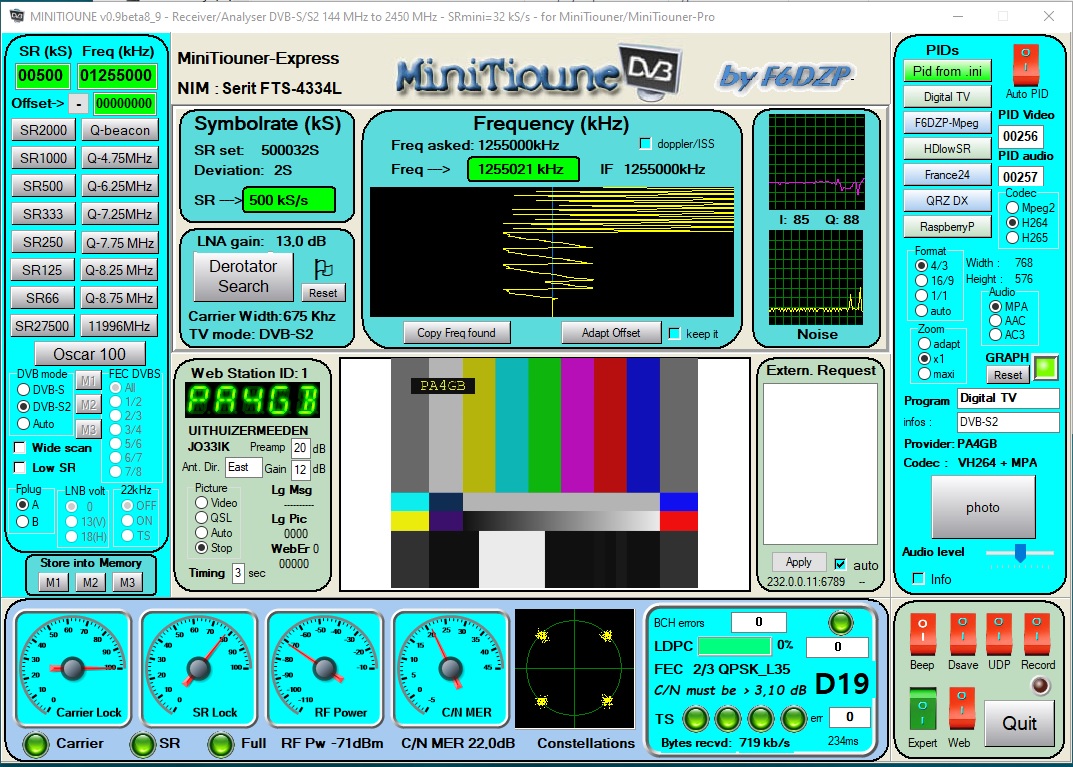Select 16/9 format radio button
The width and height of the screenshot is (1073, 767).
(922, 281)
